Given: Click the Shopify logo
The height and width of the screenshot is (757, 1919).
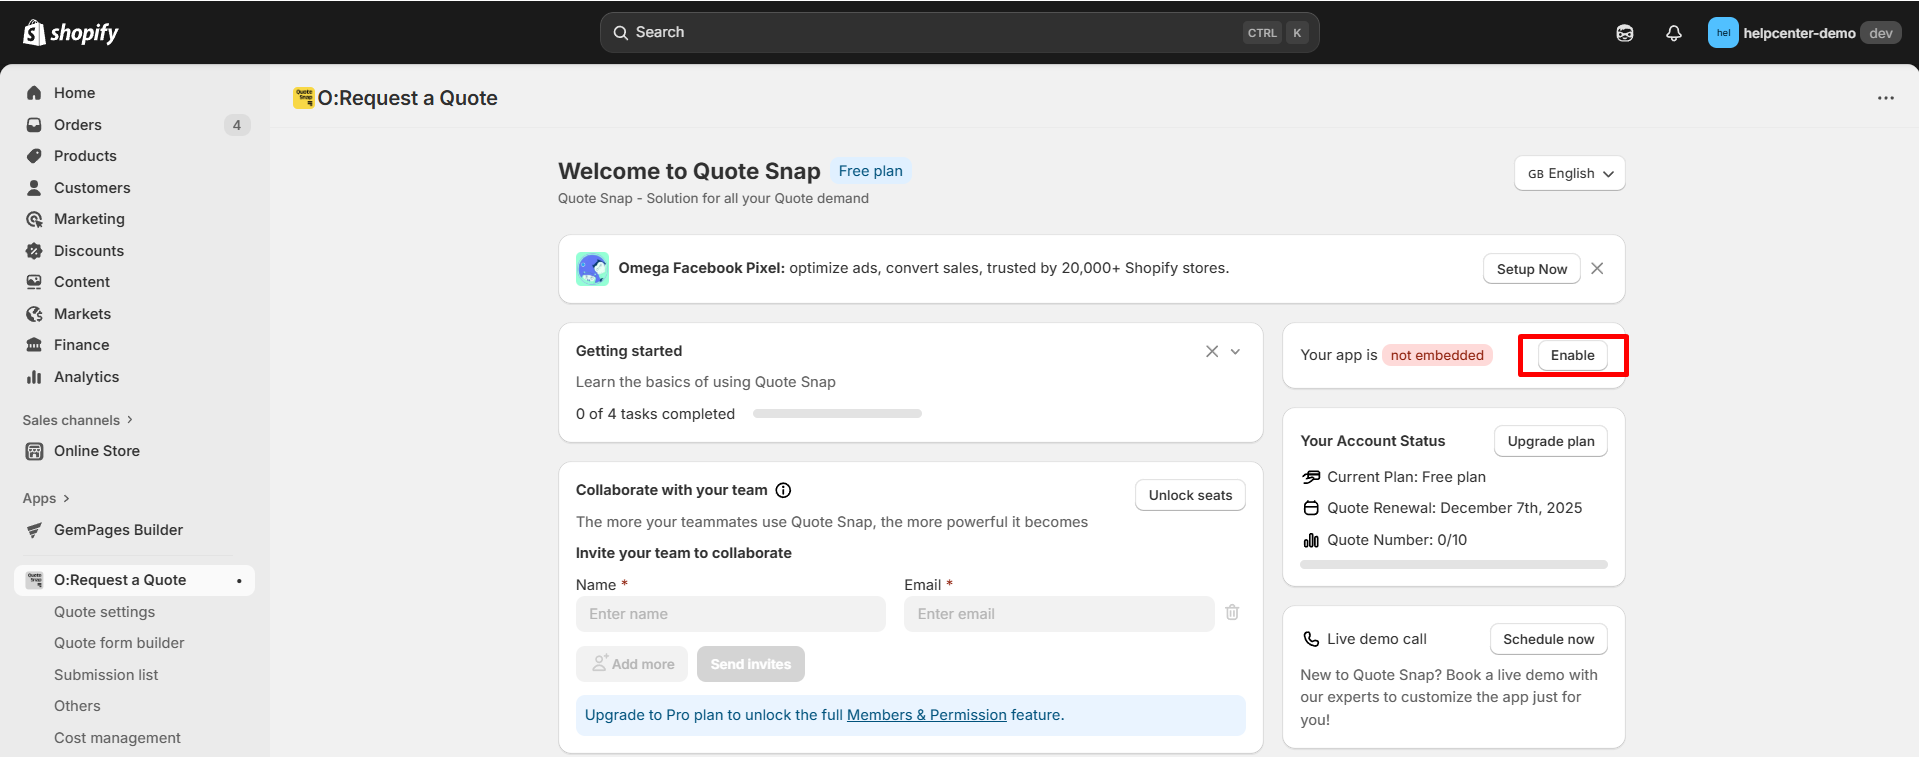Looking at the screenshot, I should [70, 33].
